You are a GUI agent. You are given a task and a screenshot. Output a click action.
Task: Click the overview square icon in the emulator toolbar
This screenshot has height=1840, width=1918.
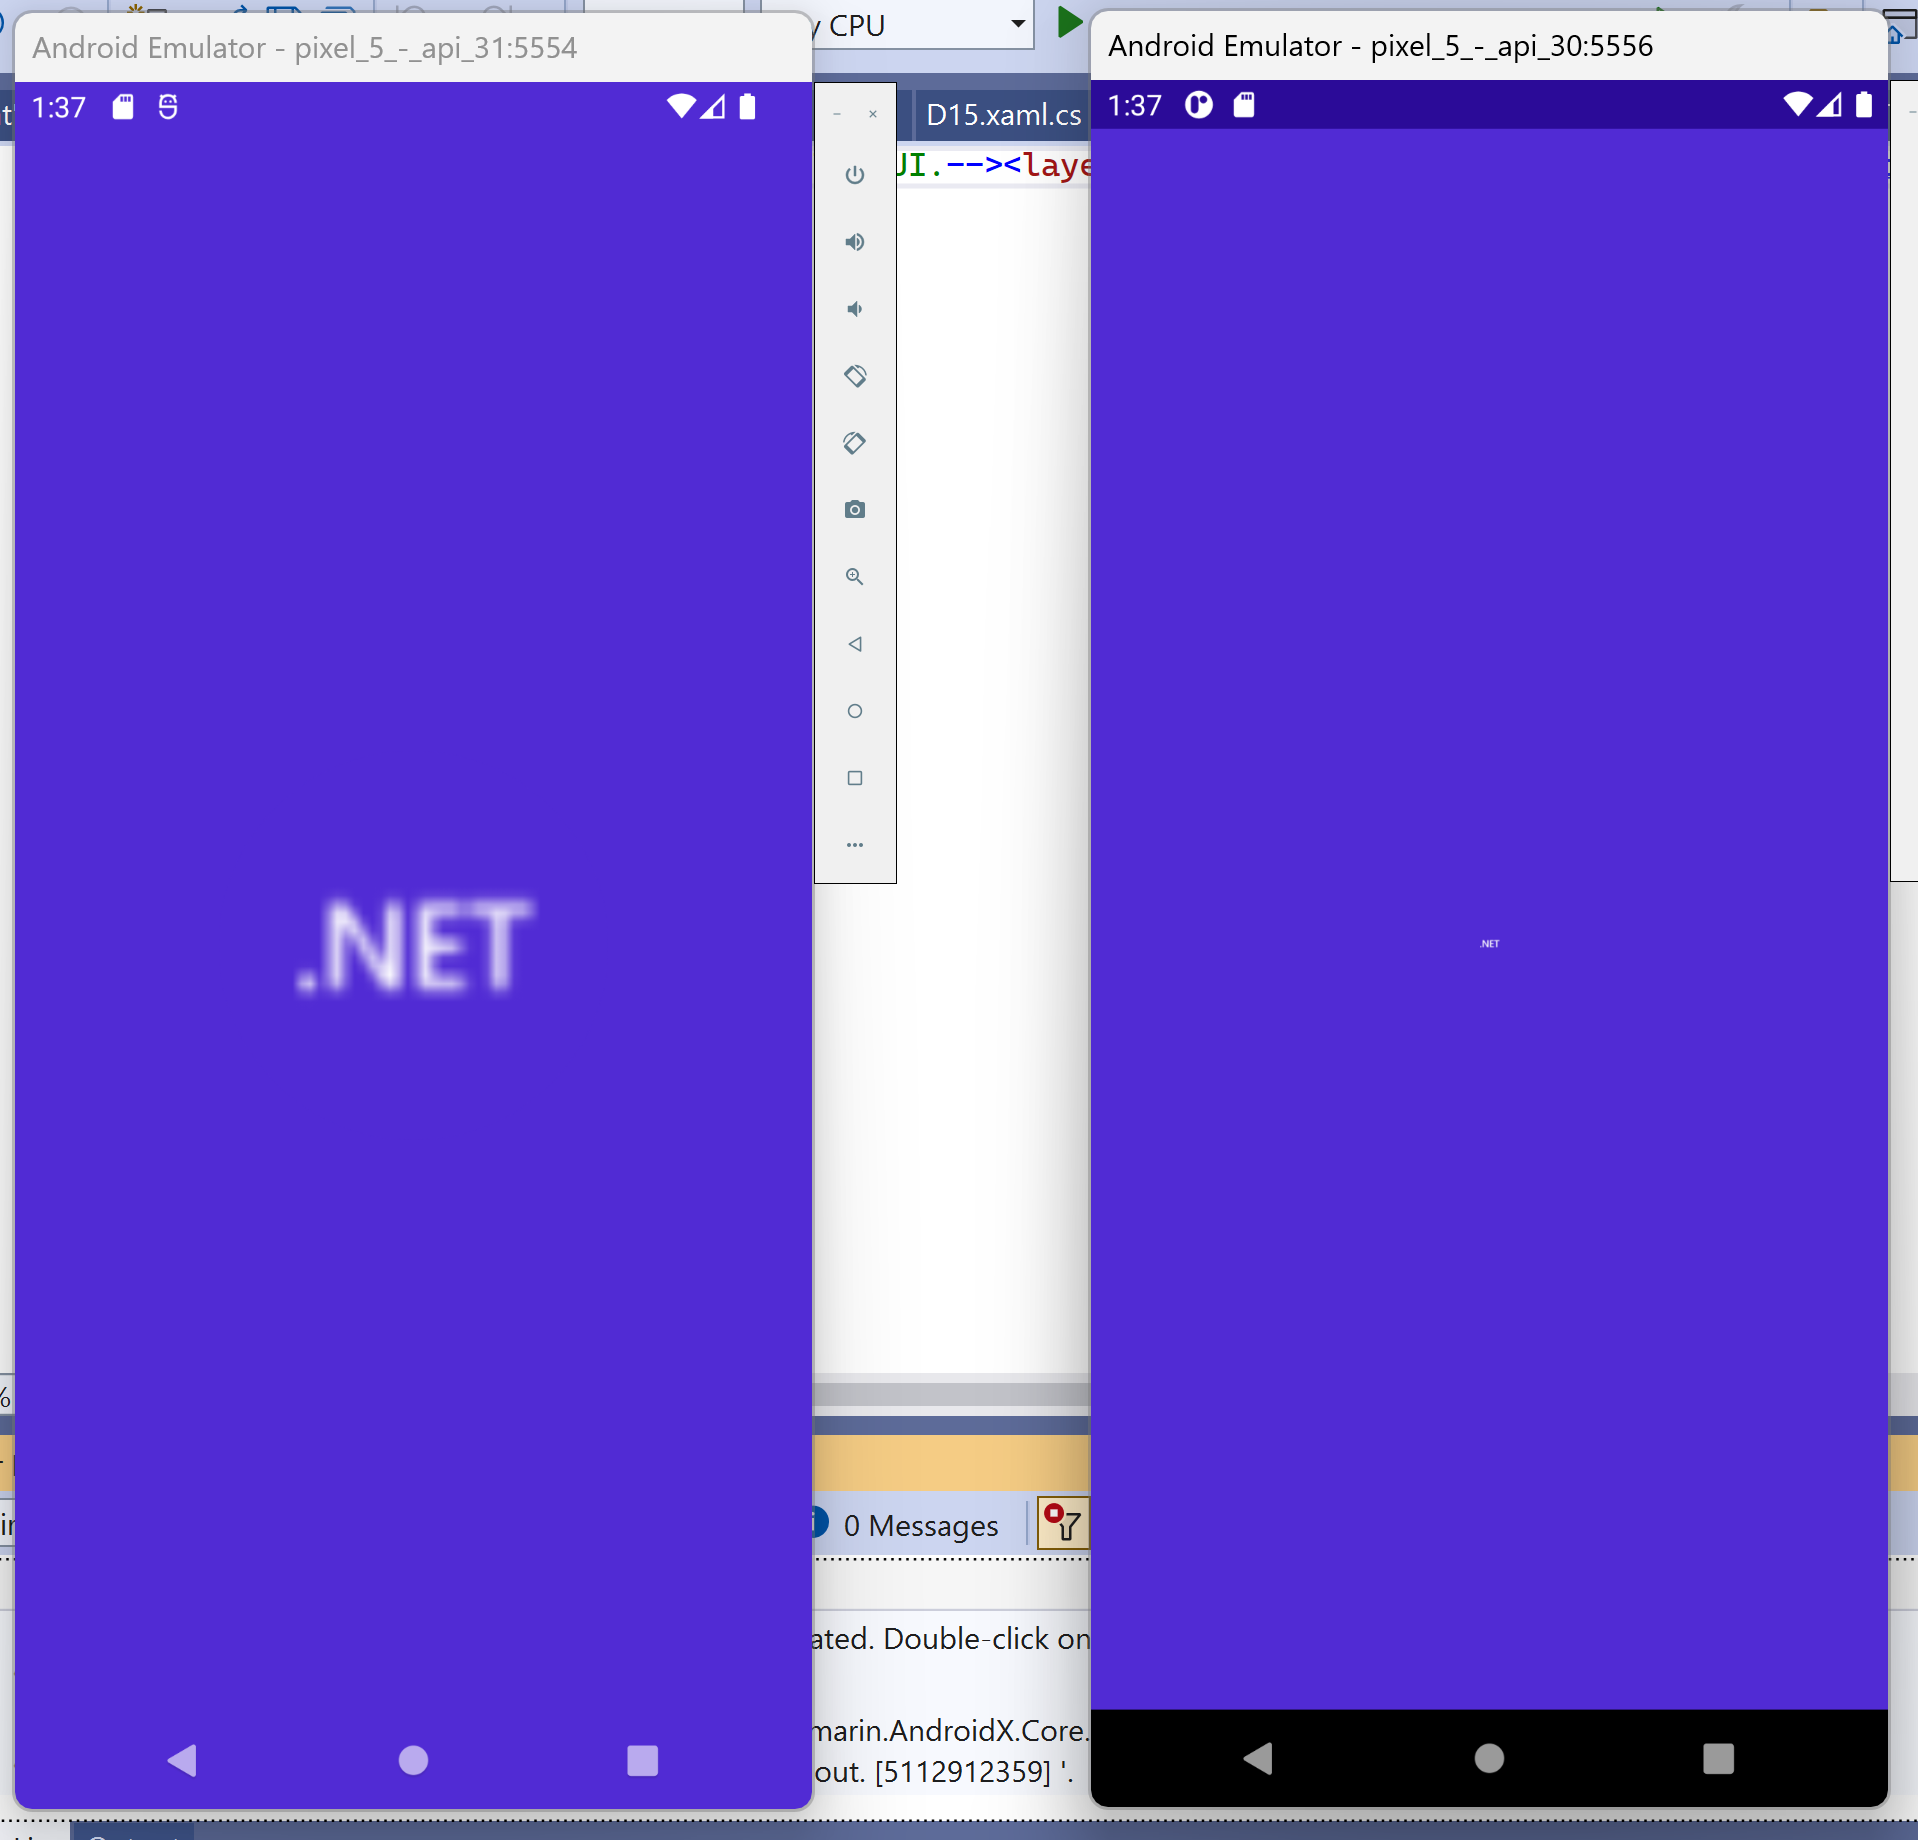[x=856, y=778]
